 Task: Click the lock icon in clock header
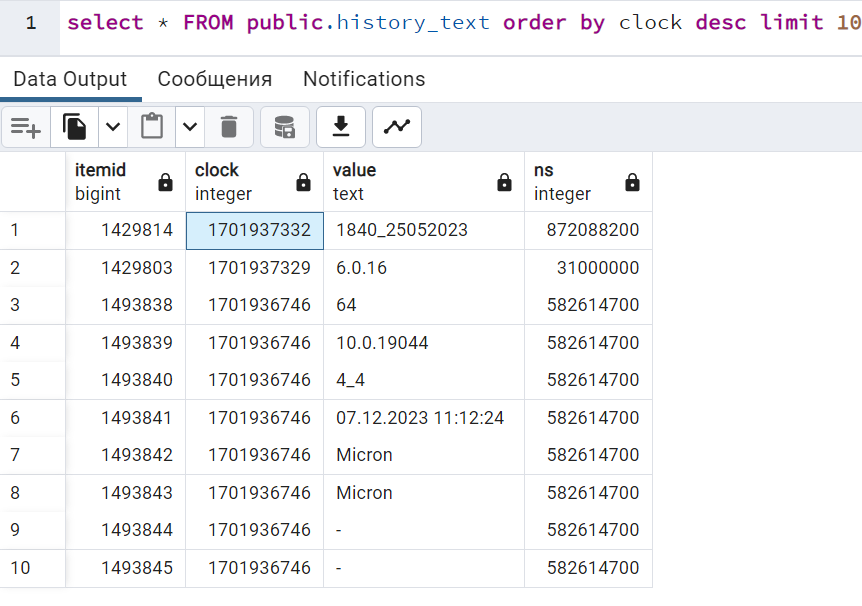303,182
